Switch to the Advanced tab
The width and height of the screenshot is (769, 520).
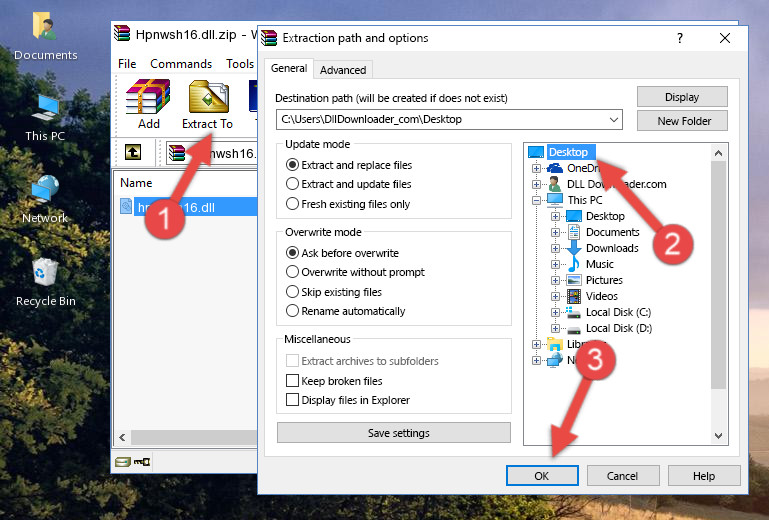coord(343,70)
